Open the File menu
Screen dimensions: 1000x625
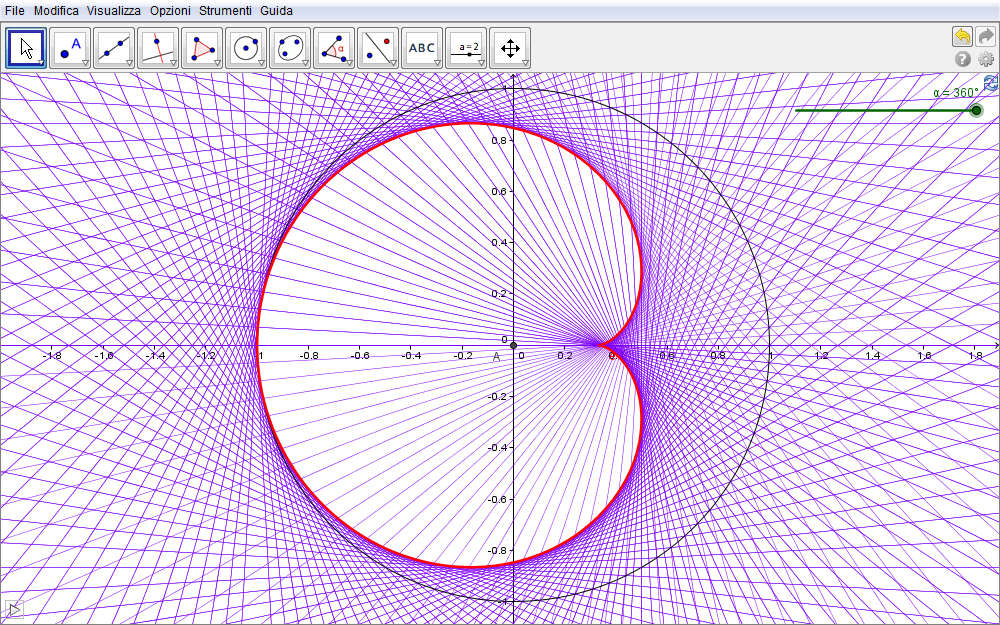(x=15, y=11)
